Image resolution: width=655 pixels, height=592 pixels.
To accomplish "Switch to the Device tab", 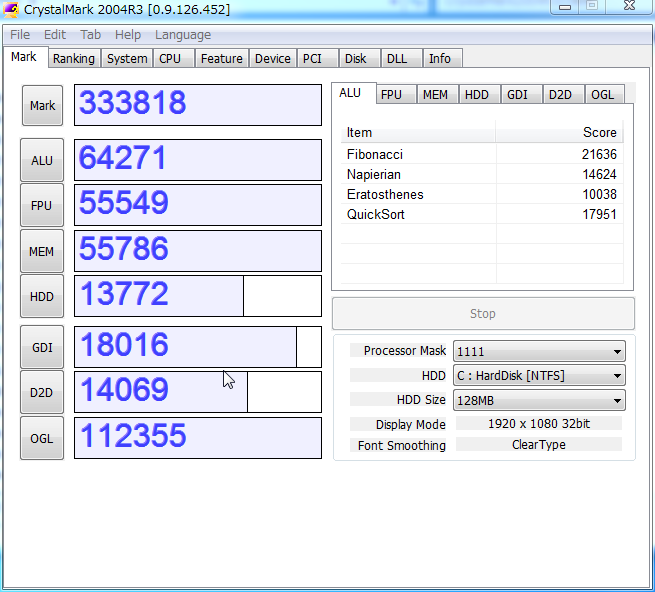I will 273,58.
